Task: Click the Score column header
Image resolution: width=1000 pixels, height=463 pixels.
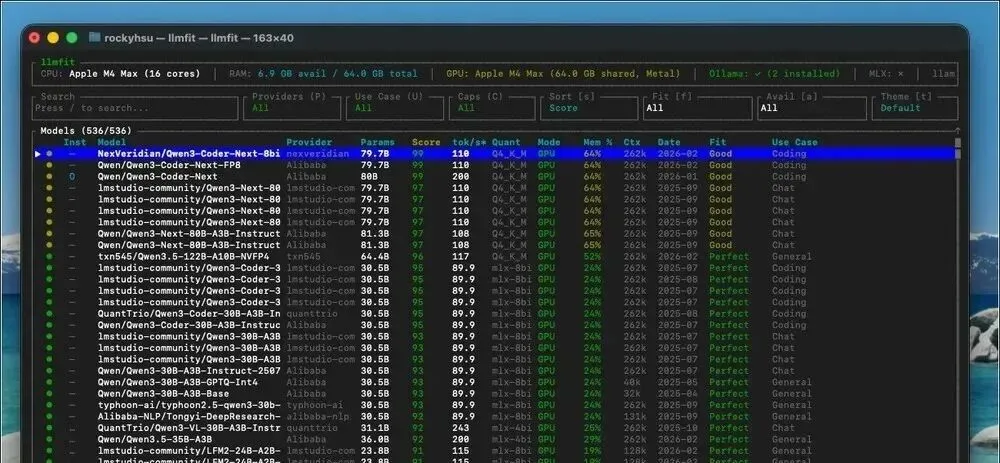Action: [426, 142]
